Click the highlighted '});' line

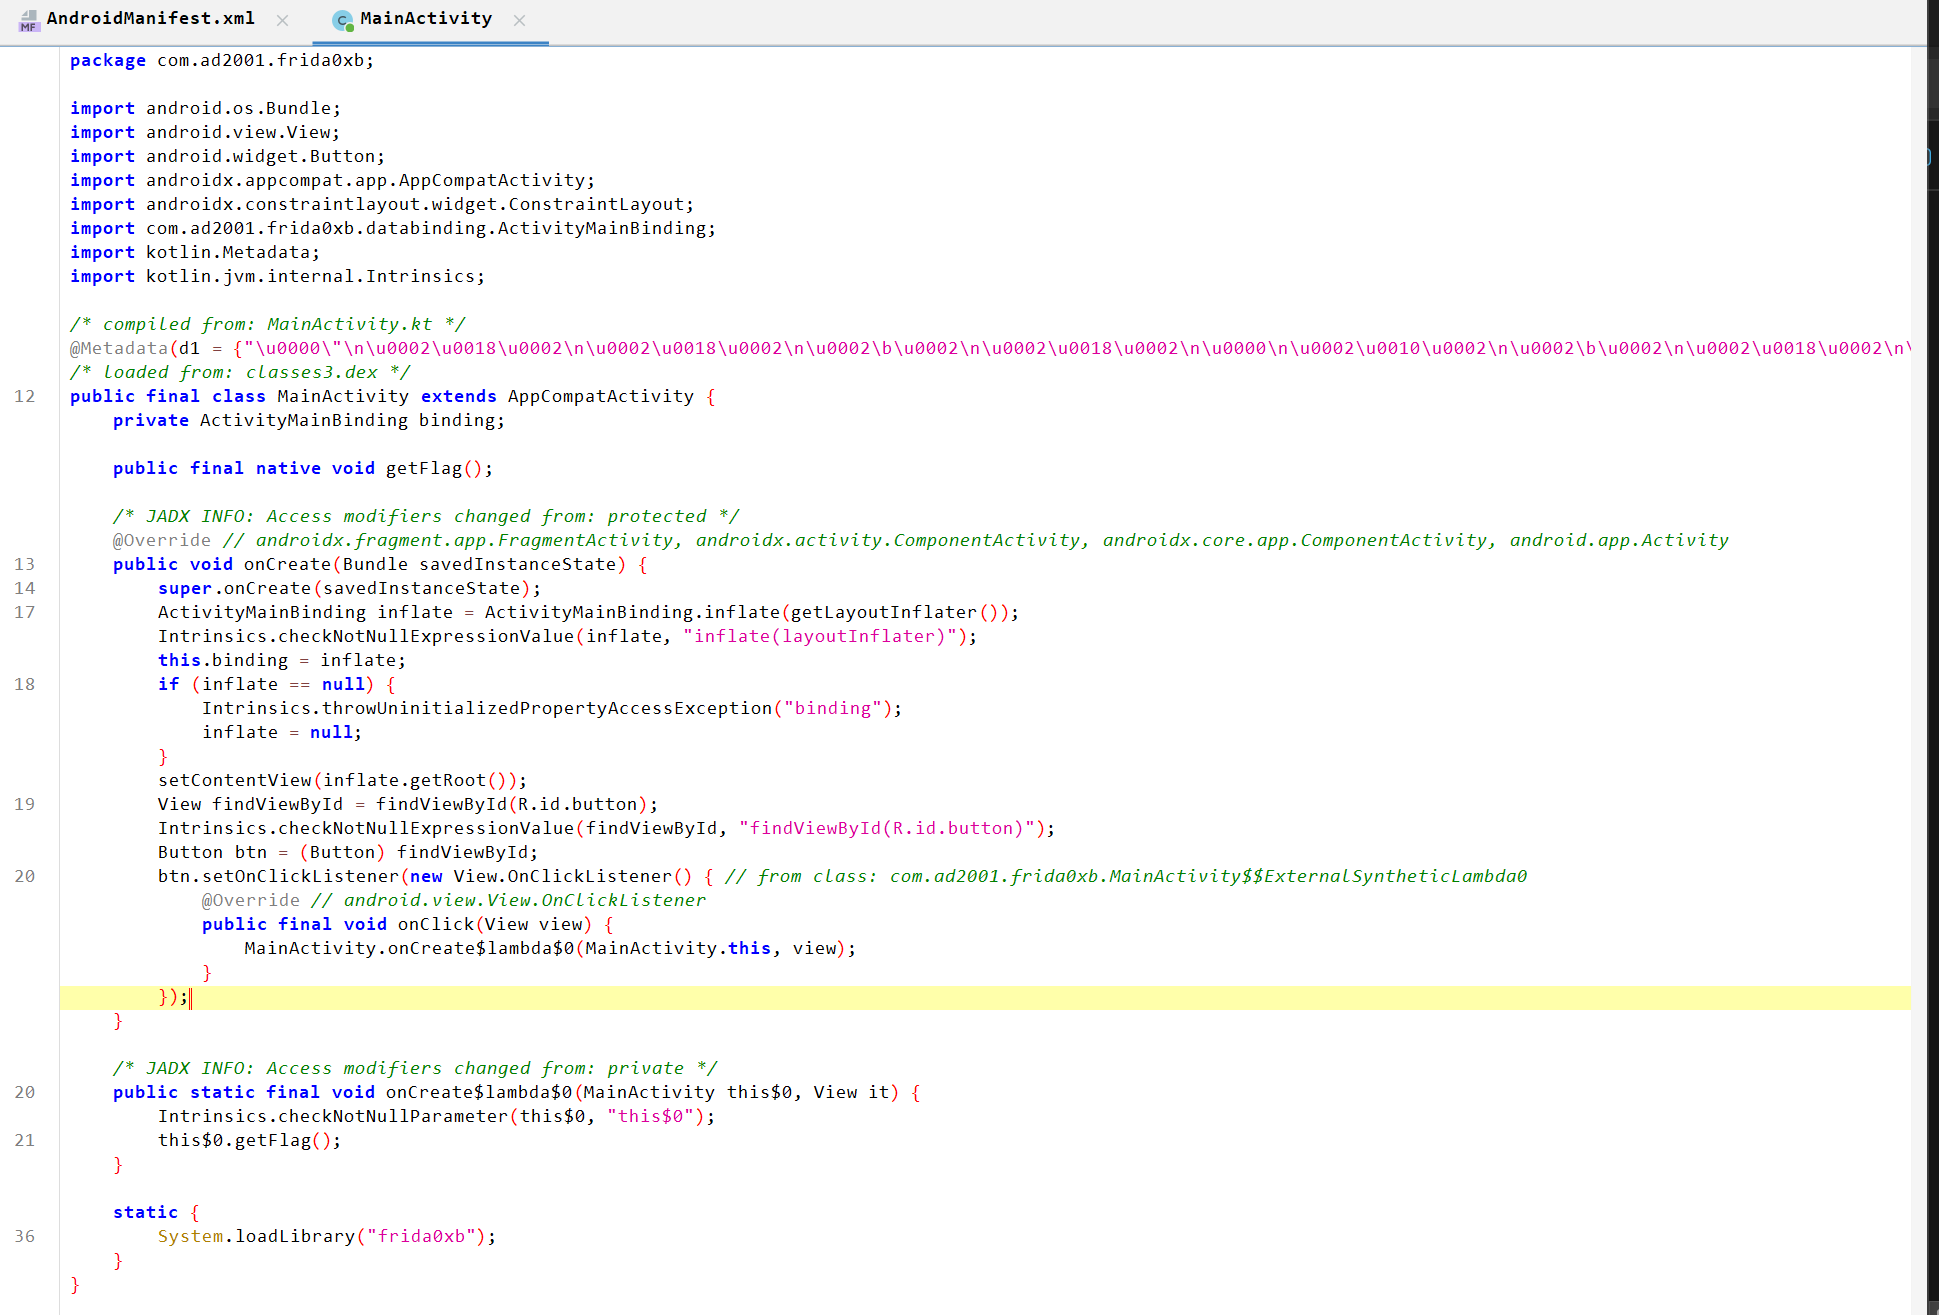[x=985, y=997]
